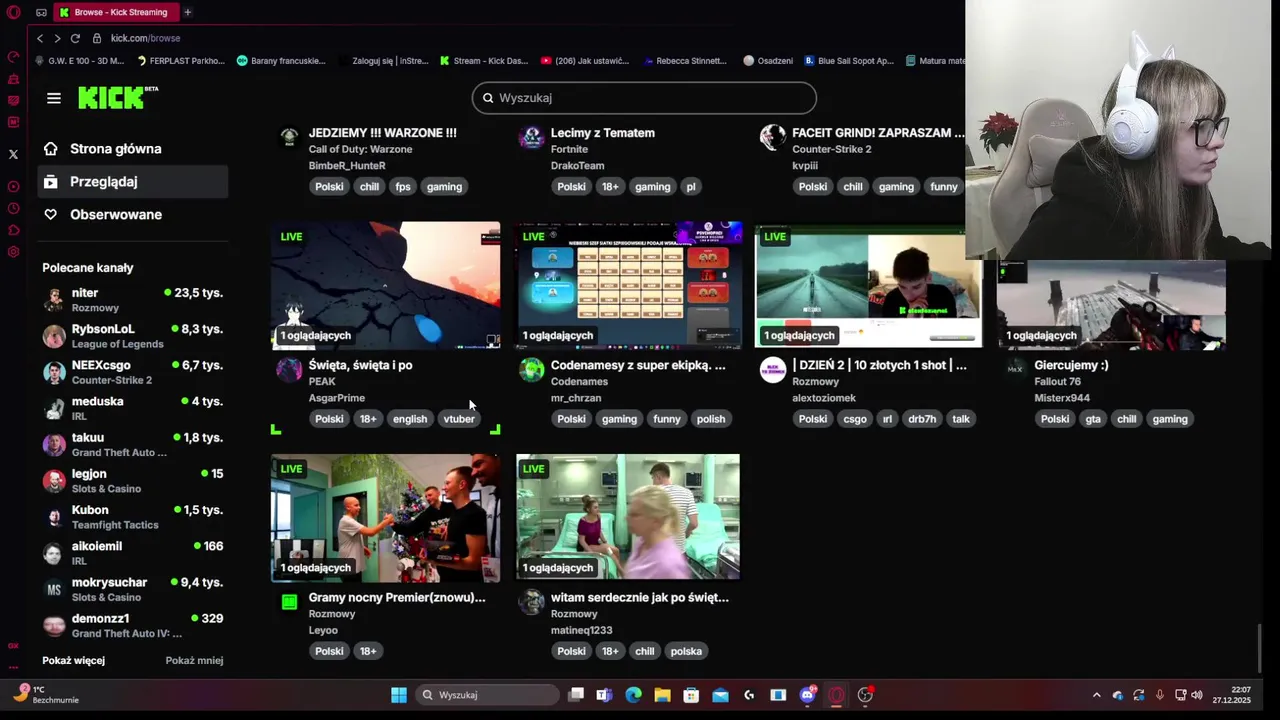Click the Wyszukaj search field on Kick
The height and width of the screenshot is (720, 1280).
coord(644,98)
